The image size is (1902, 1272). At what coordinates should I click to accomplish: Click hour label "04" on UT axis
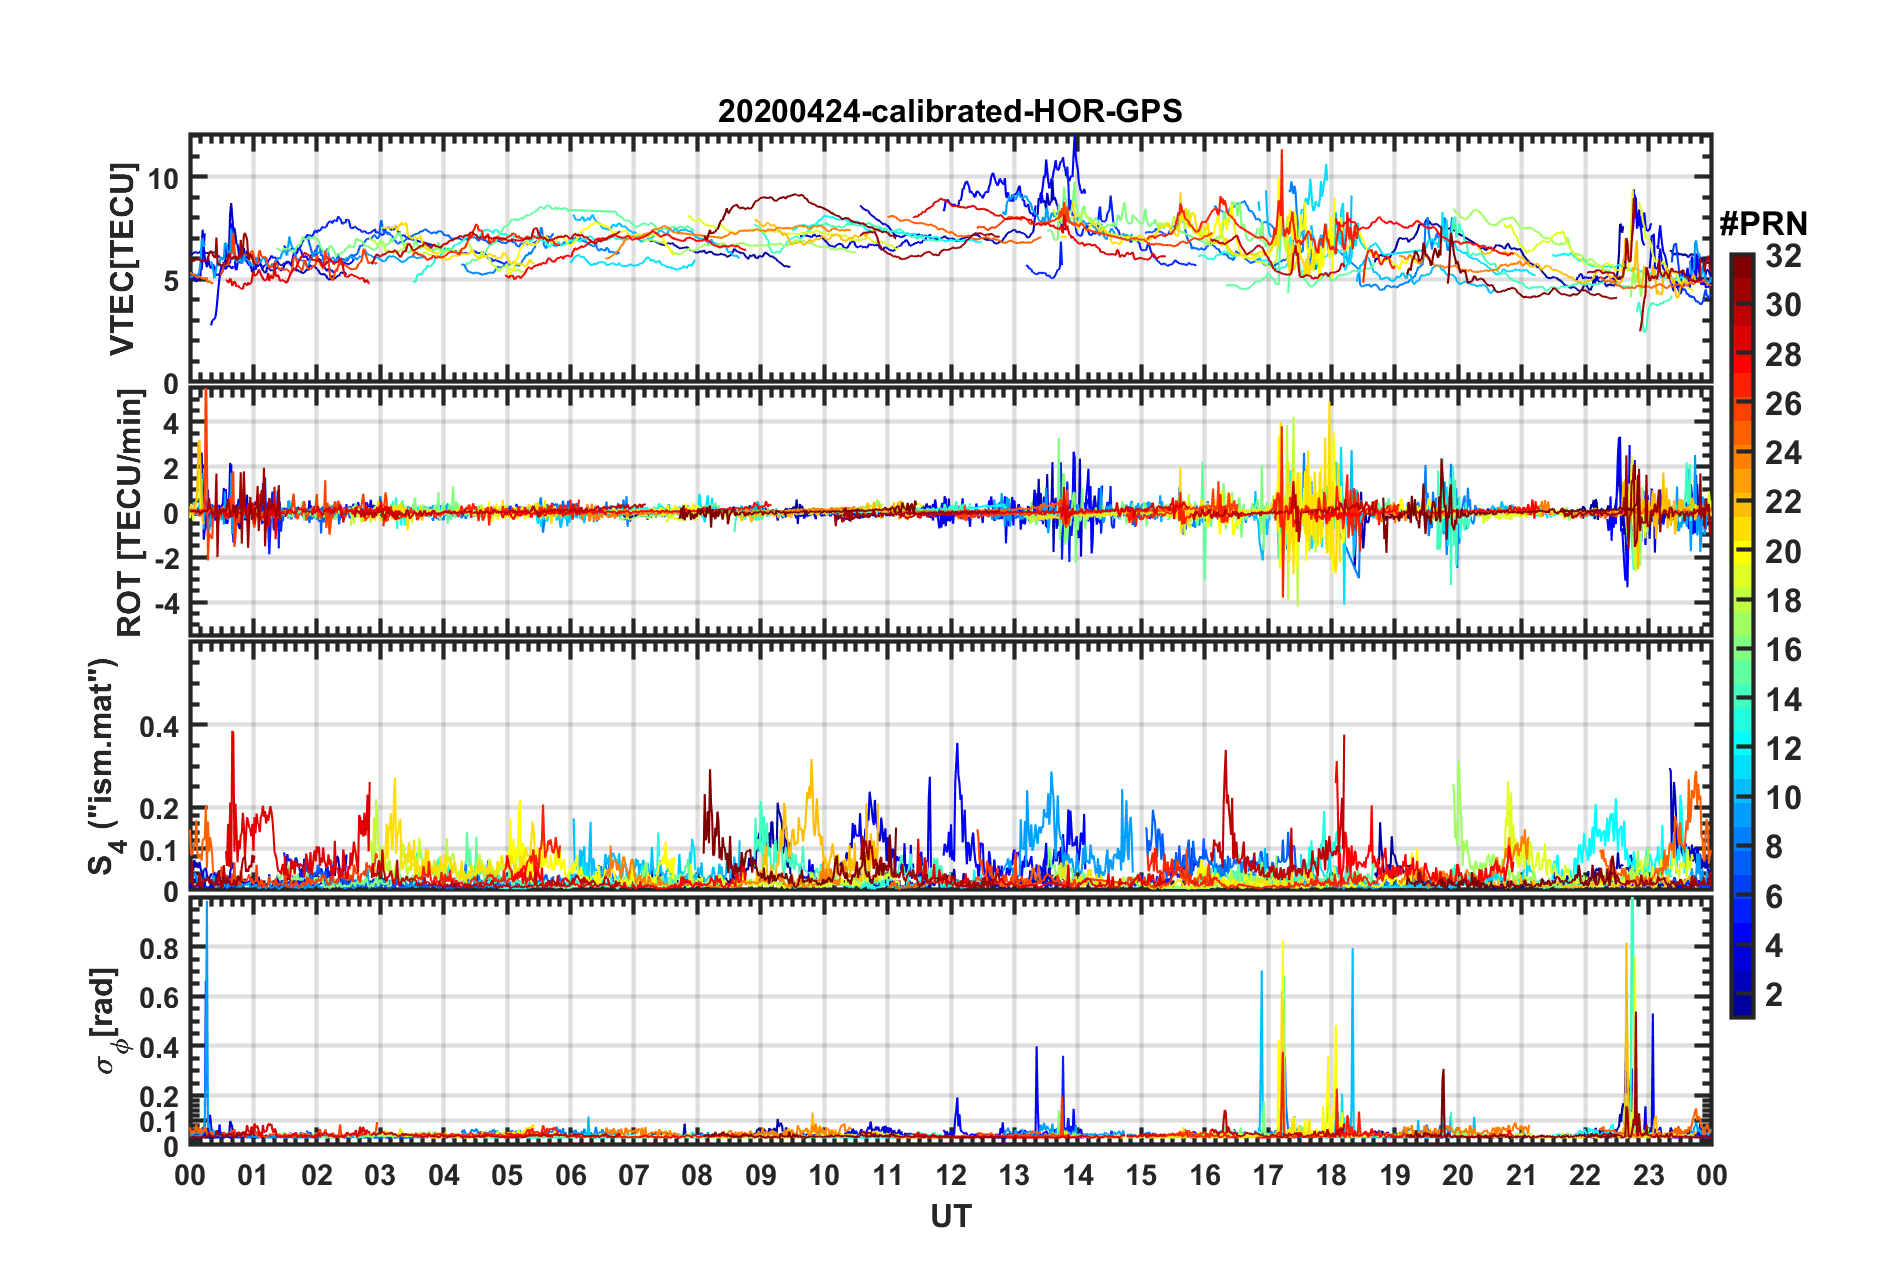click(444, 1175)
